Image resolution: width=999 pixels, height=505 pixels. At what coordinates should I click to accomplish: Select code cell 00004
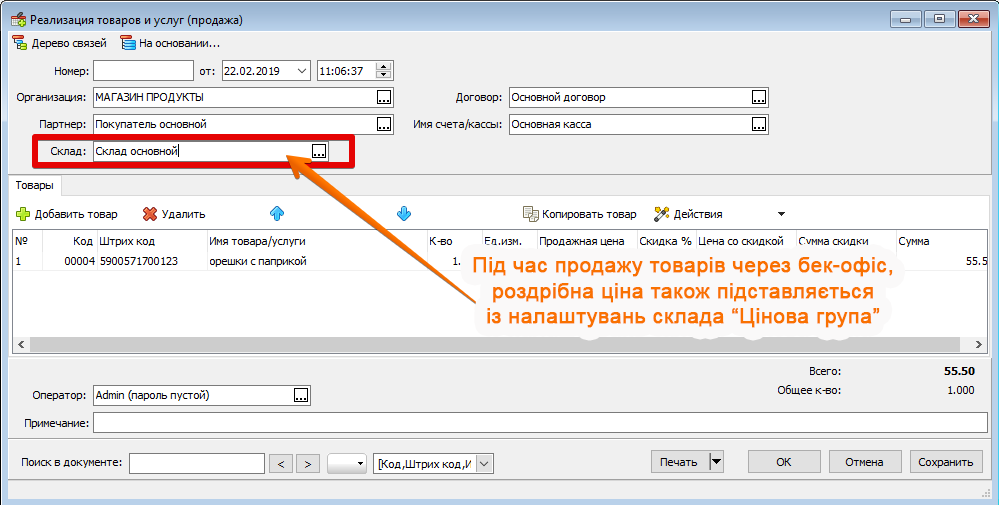pos(69,261)
